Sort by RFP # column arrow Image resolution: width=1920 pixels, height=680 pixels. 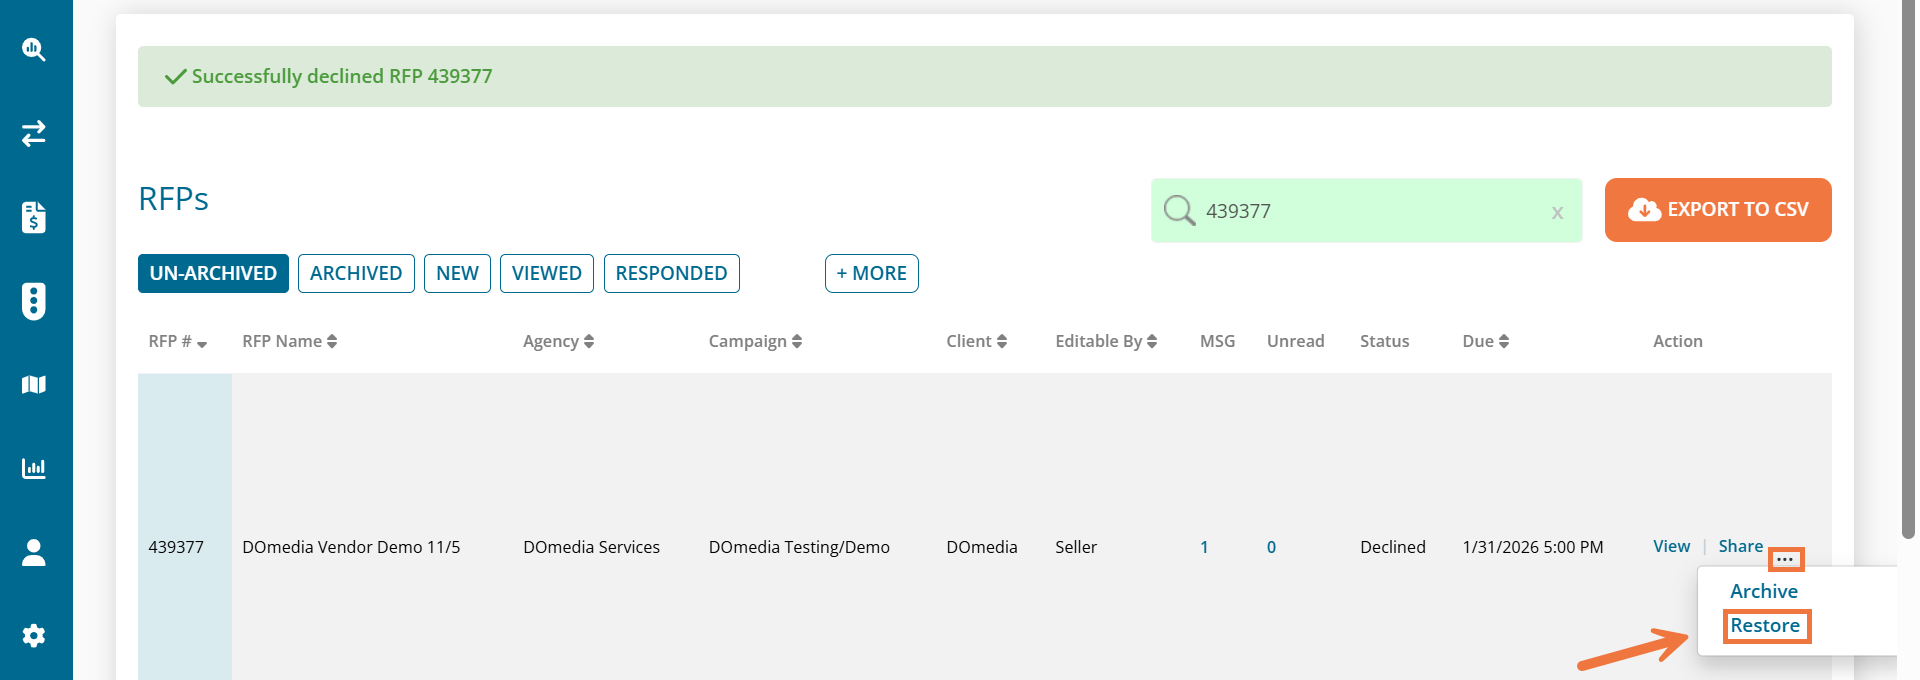[202, 343]
